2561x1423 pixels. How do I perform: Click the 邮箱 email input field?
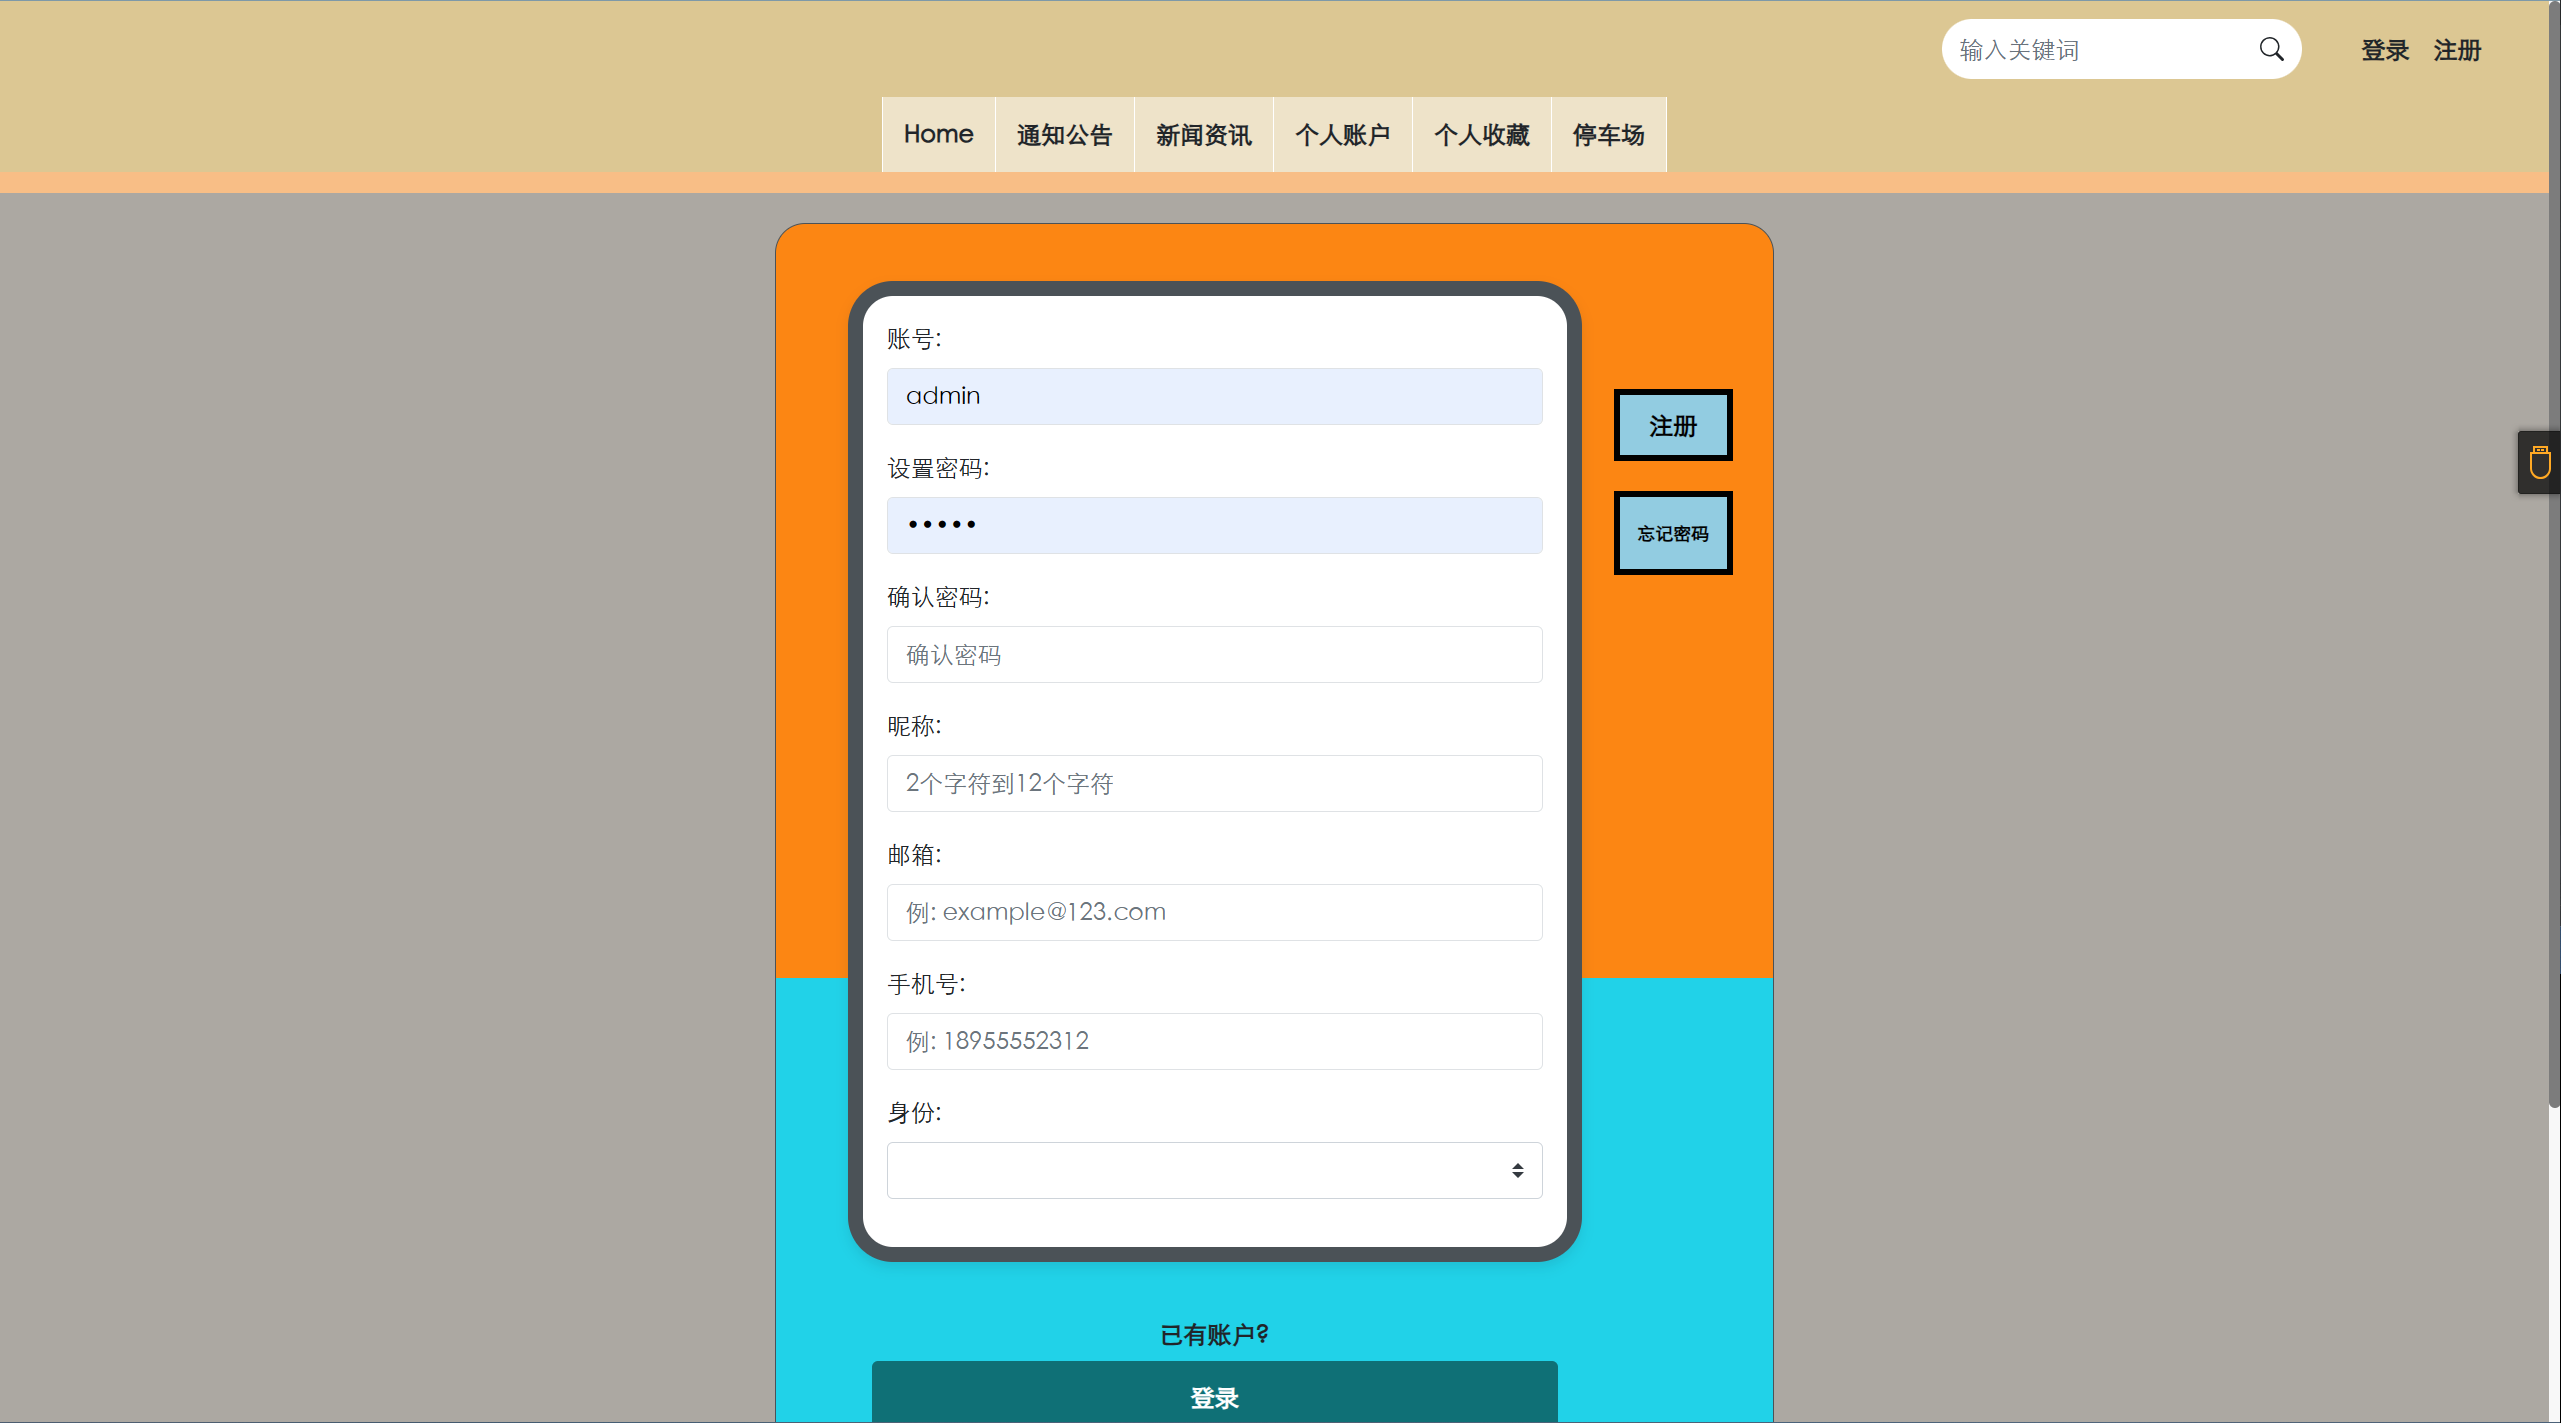point(1213,912)
